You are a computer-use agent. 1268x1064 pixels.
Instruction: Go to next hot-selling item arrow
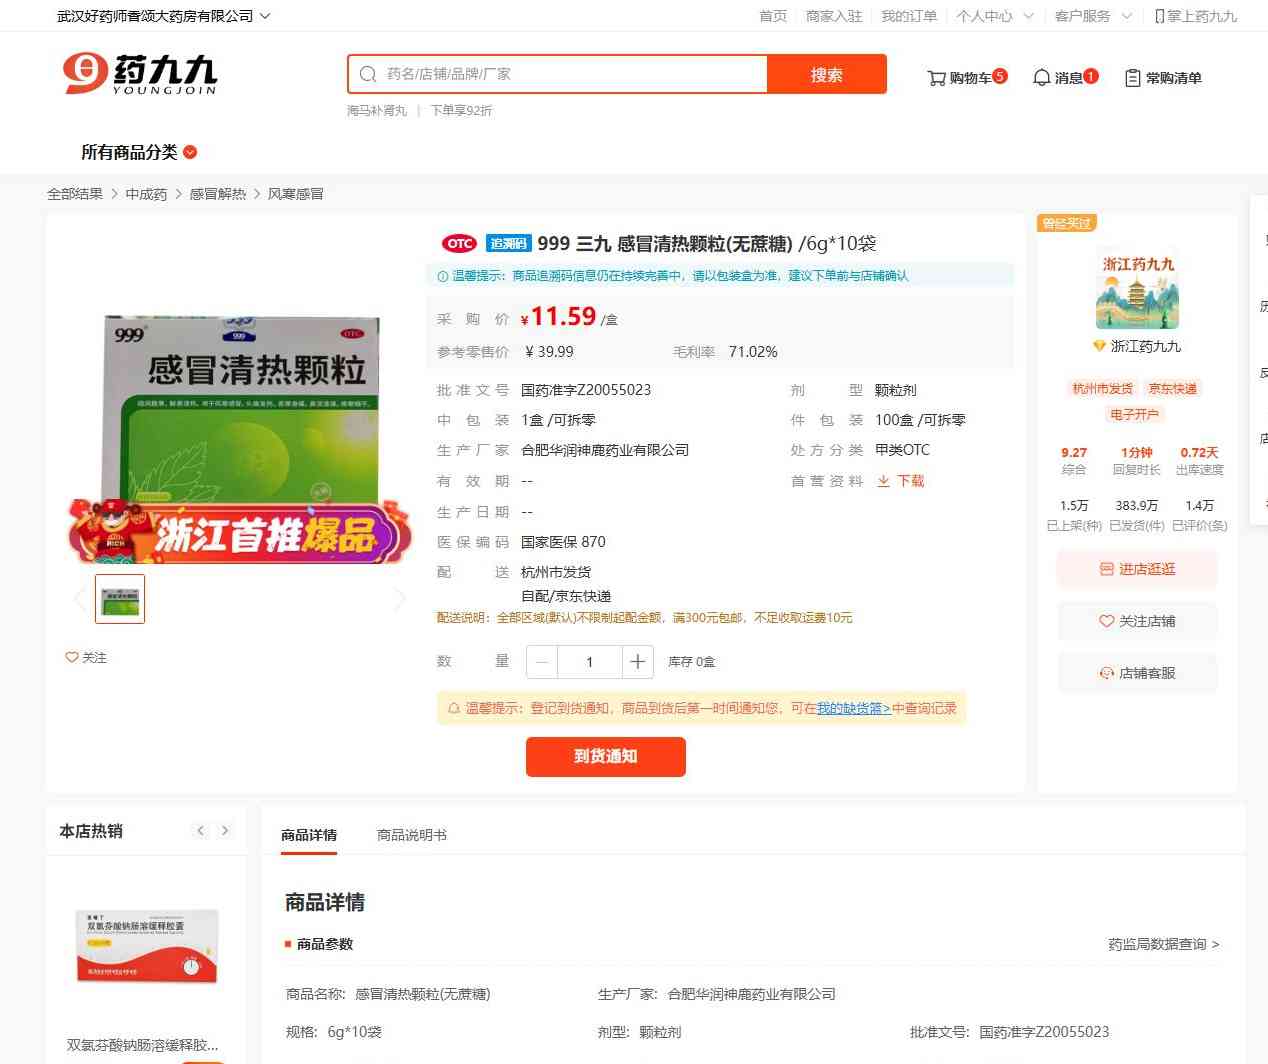point(225,831)
